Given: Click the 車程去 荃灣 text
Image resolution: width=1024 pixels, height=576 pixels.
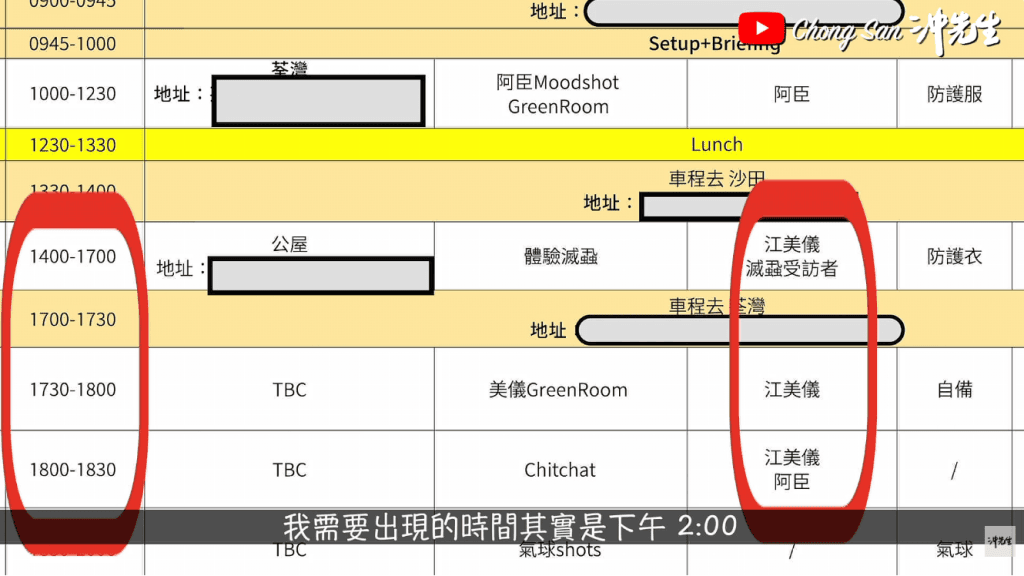Looking at the screenshot, I should [716, 306].
